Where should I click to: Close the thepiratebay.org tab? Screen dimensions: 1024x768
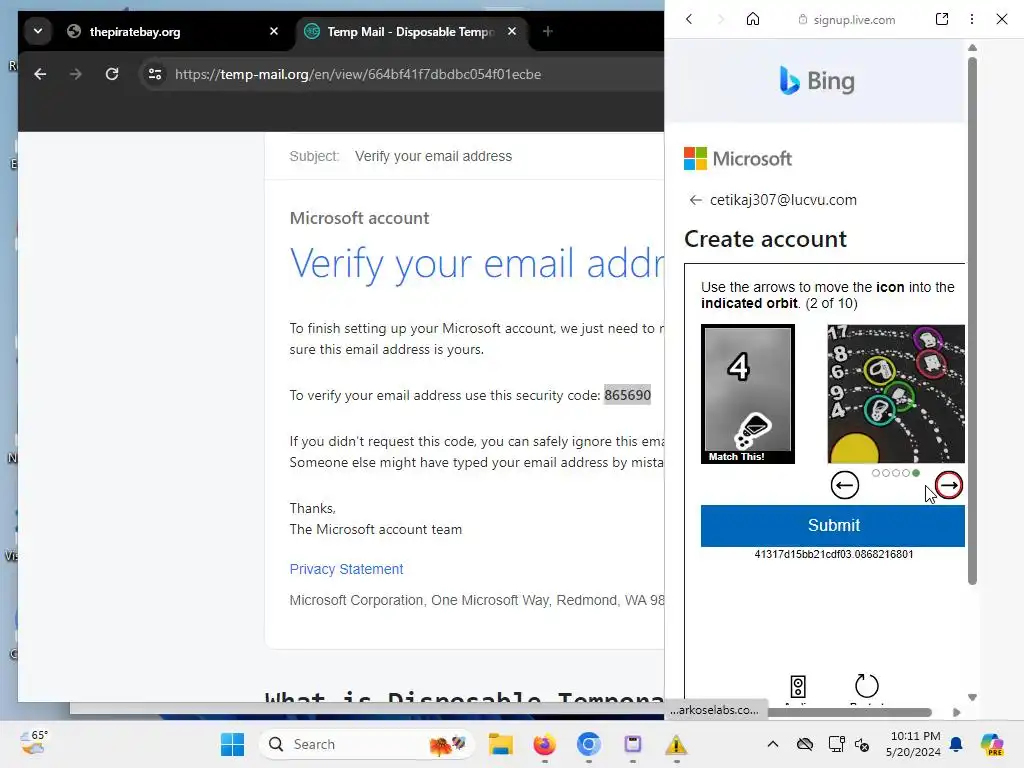point(274,31)
